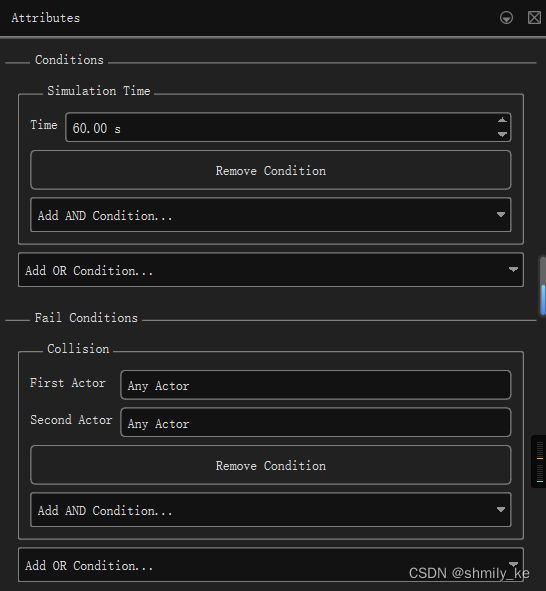Click the Time label

[x=44, y=125]
